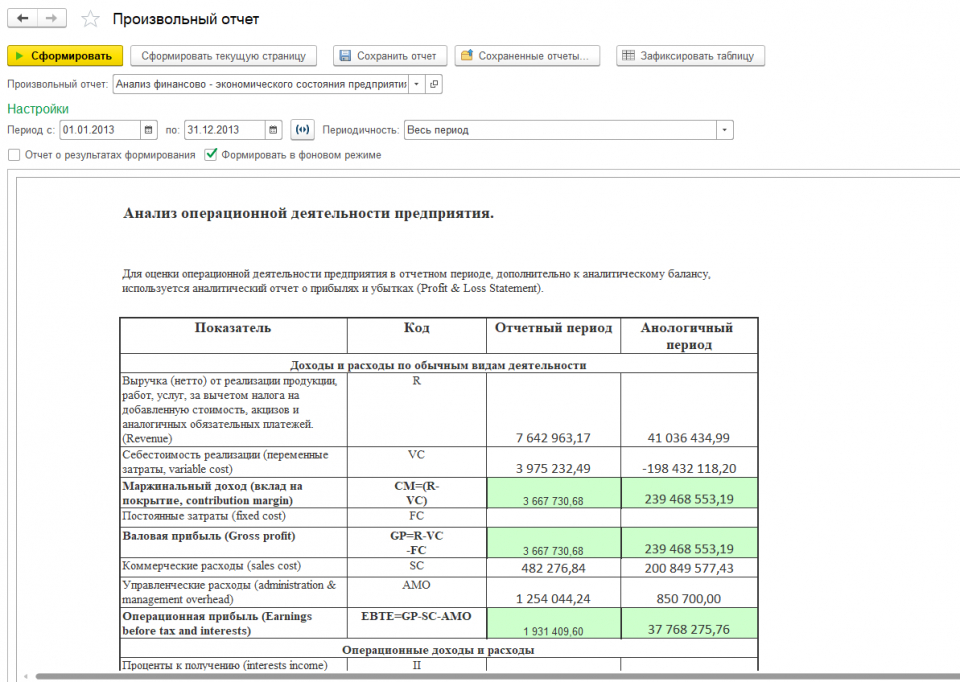Select the Показатель column header

233,335
